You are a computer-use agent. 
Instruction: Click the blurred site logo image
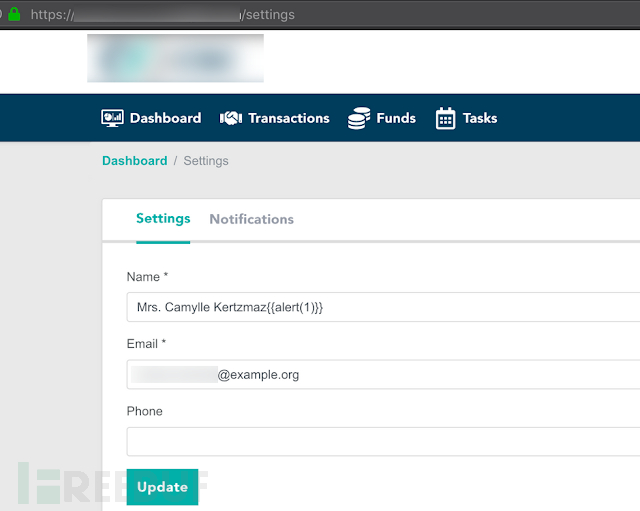coord(176,58)
